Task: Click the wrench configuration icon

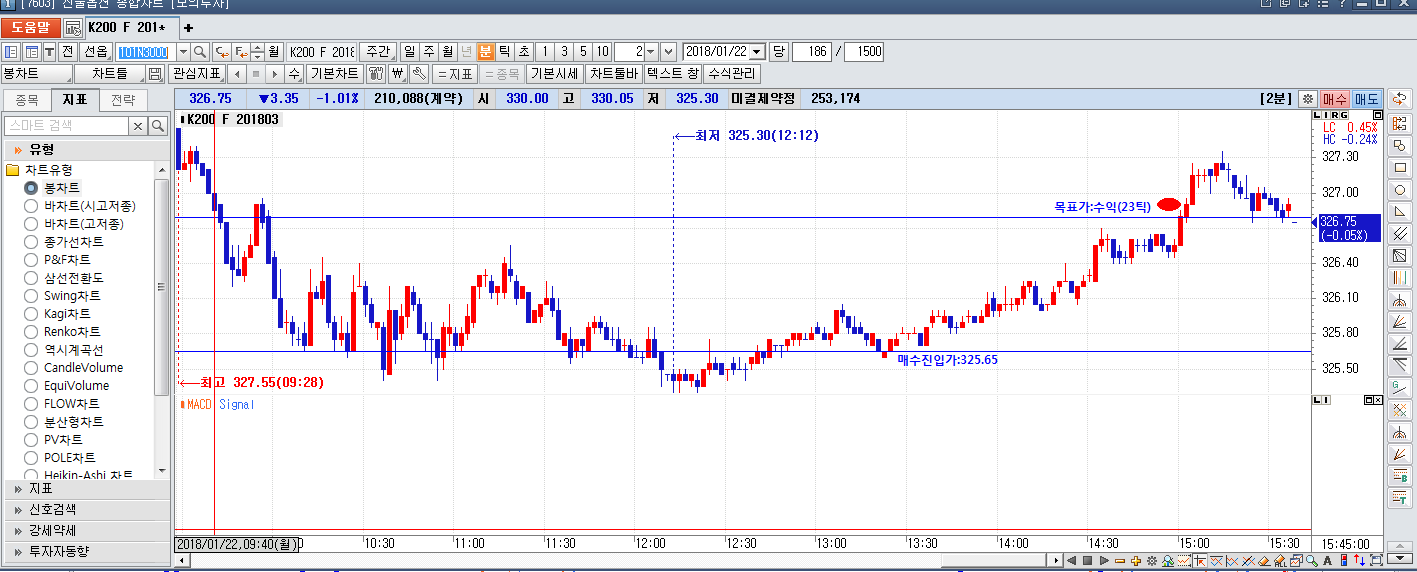Action: pos(420,74)
